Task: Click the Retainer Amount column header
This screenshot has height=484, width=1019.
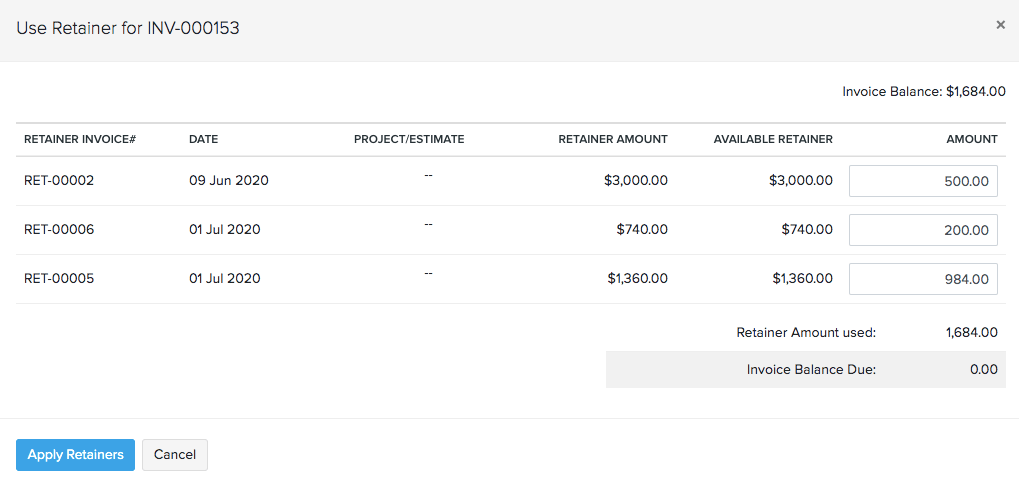Action: [612, 139]
